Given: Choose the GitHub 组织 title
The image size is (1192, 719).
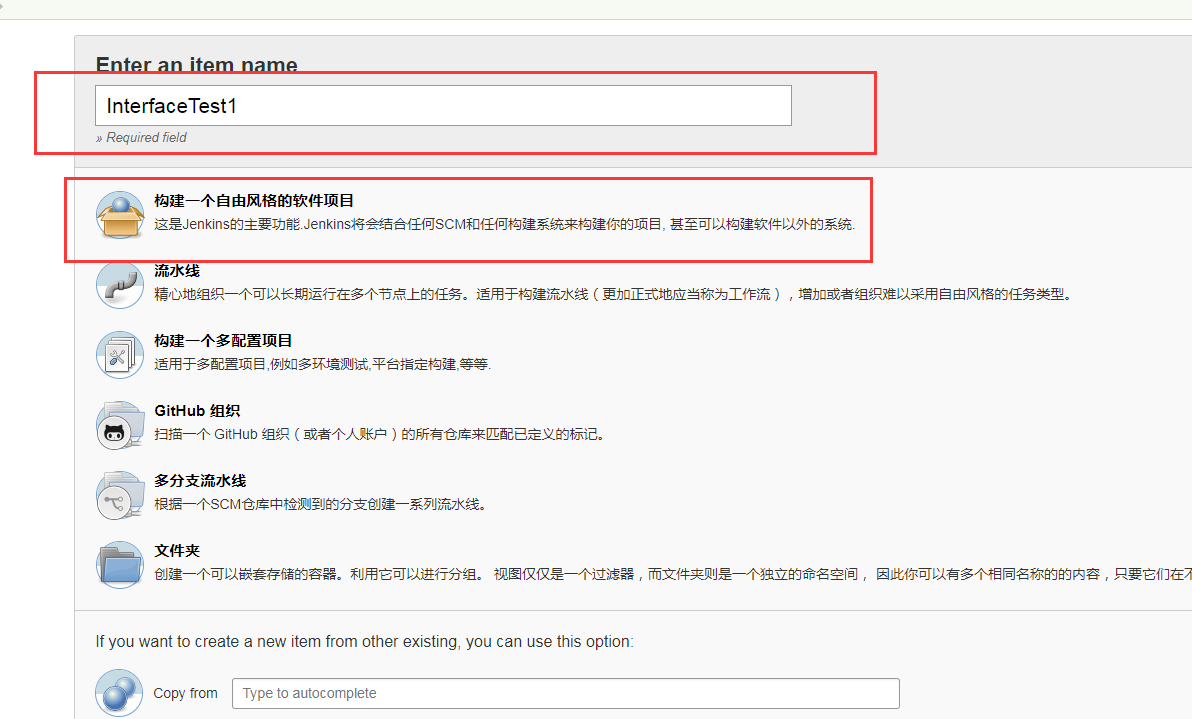Looking at the screenshot, I should (198, 410).
